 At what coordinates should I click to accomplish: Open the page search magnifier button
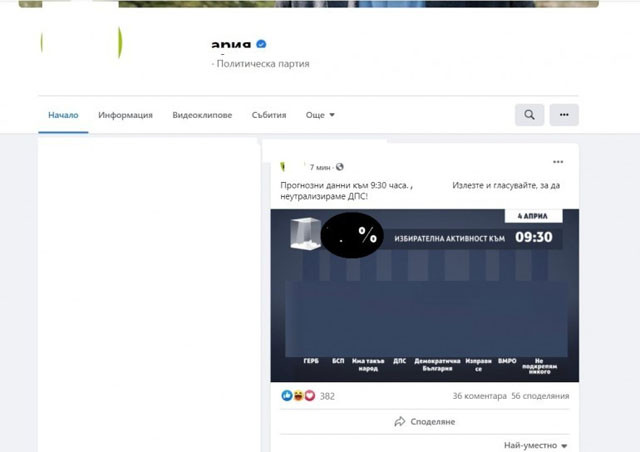[x=529, y=115]
